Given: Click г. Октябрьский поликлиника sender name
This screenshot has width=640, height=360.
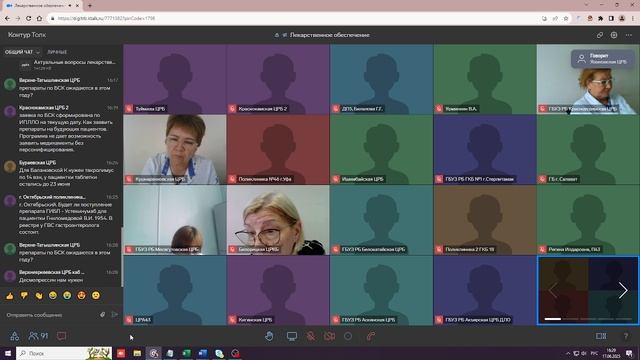Looking at the screenshot, I should coord(52,197).
